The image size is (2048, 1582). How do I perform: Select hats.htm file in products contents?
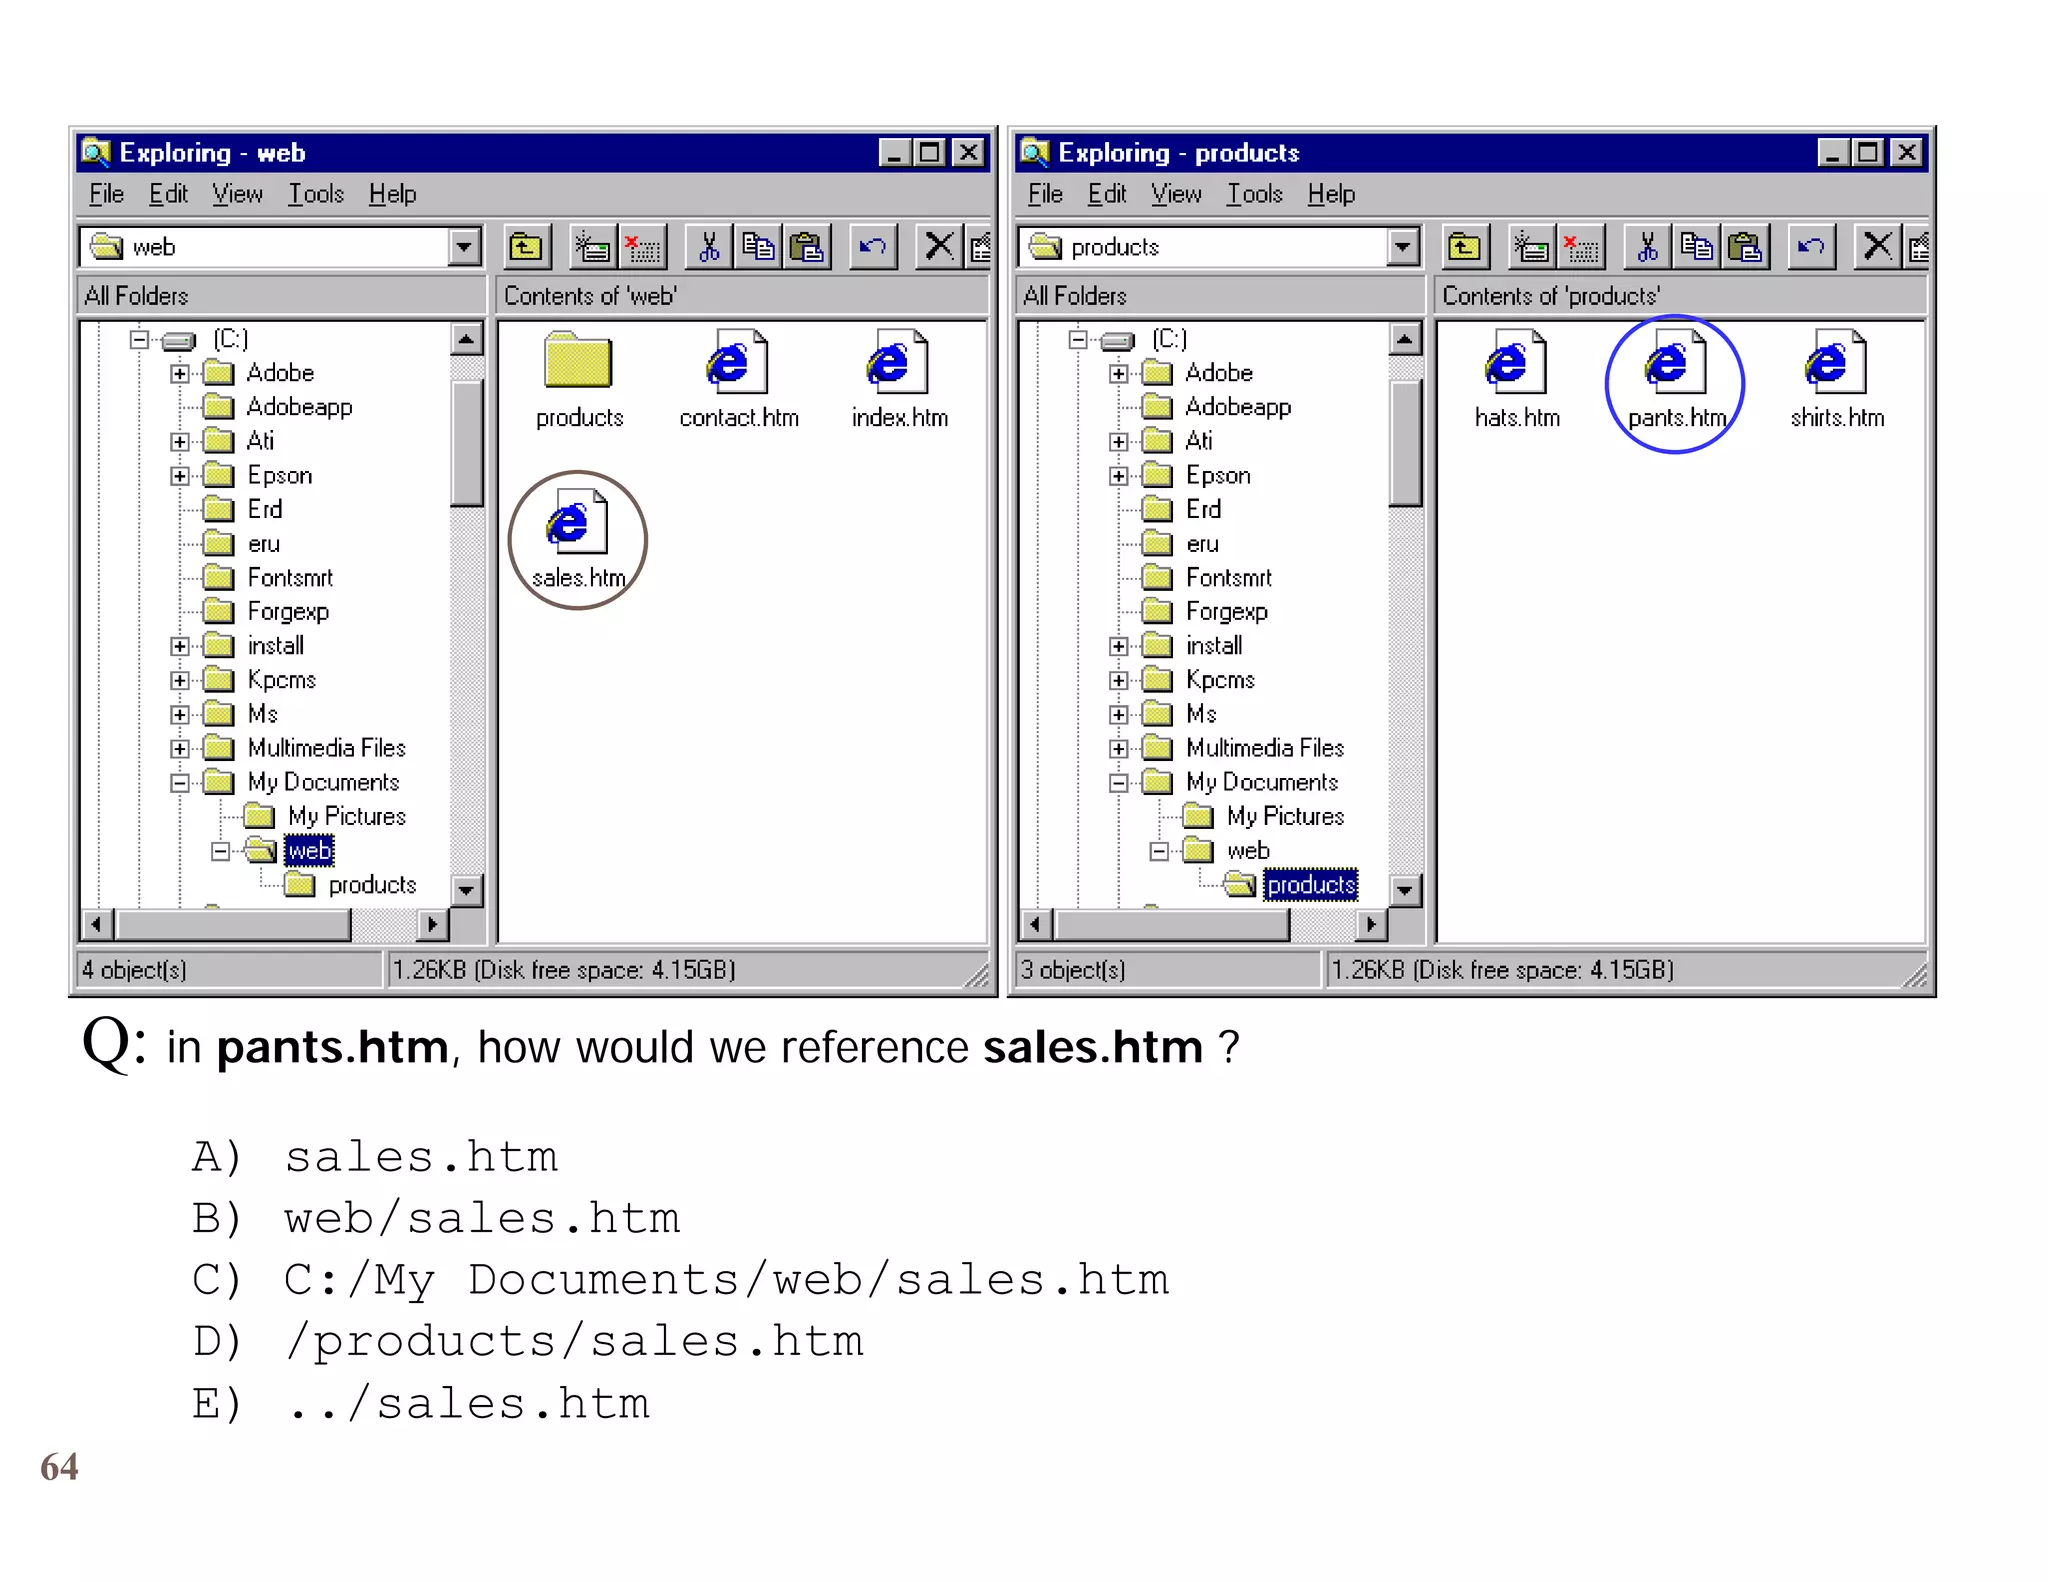pos(1517,380)
